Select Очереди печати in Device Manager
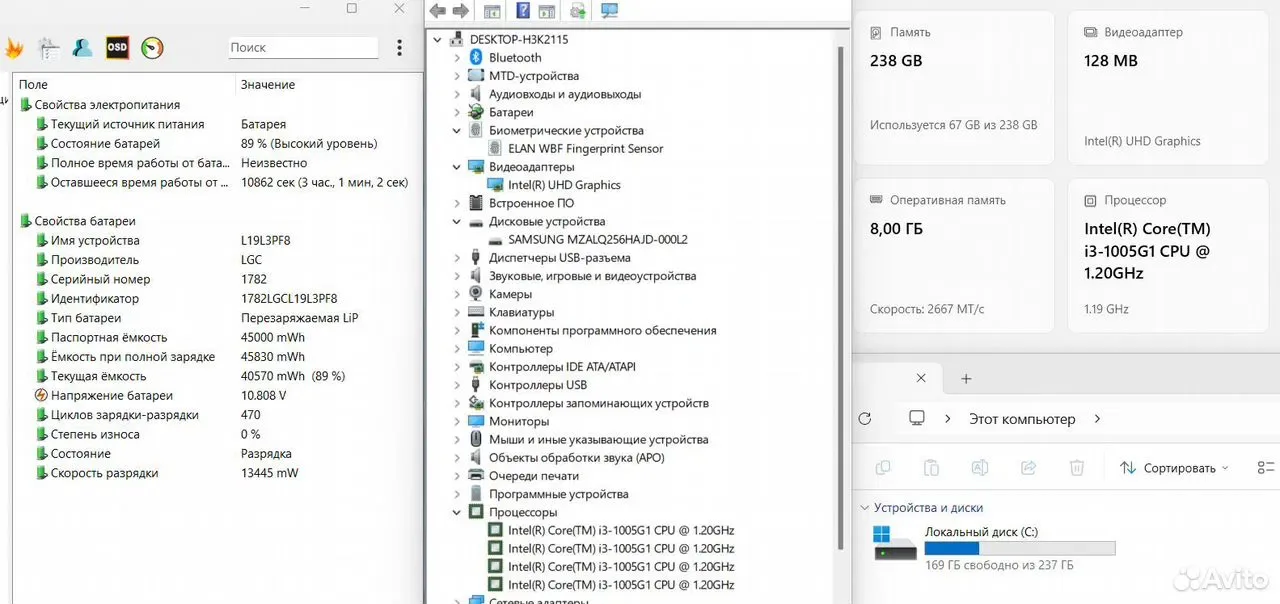 click(533, 476)
